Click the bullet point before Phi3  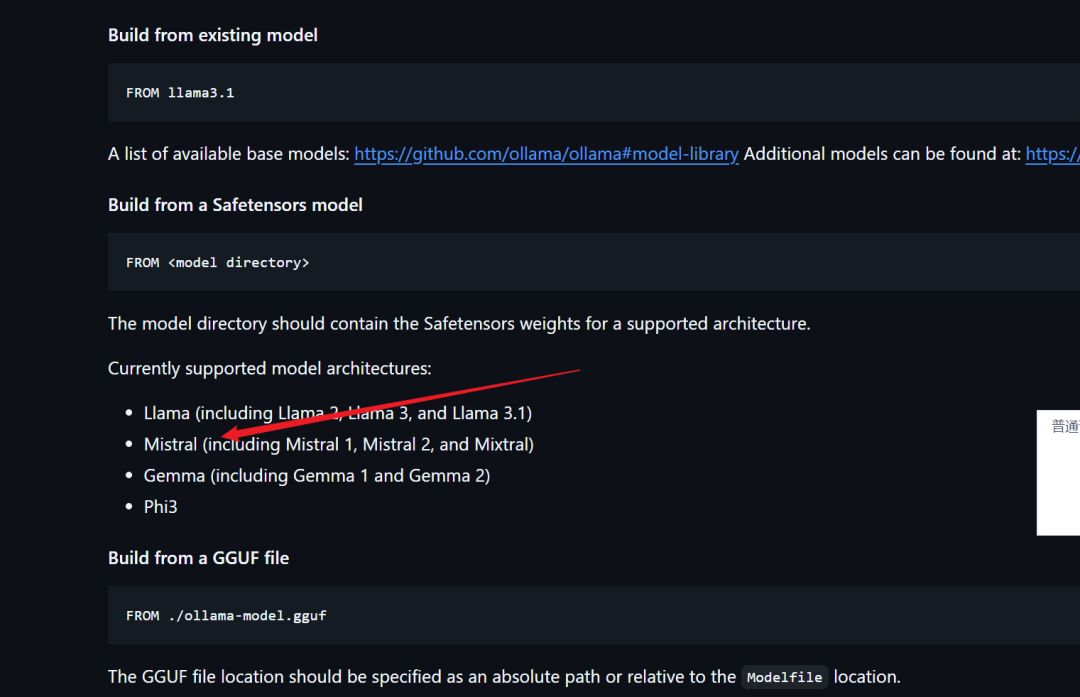click(x=129, y=507)
